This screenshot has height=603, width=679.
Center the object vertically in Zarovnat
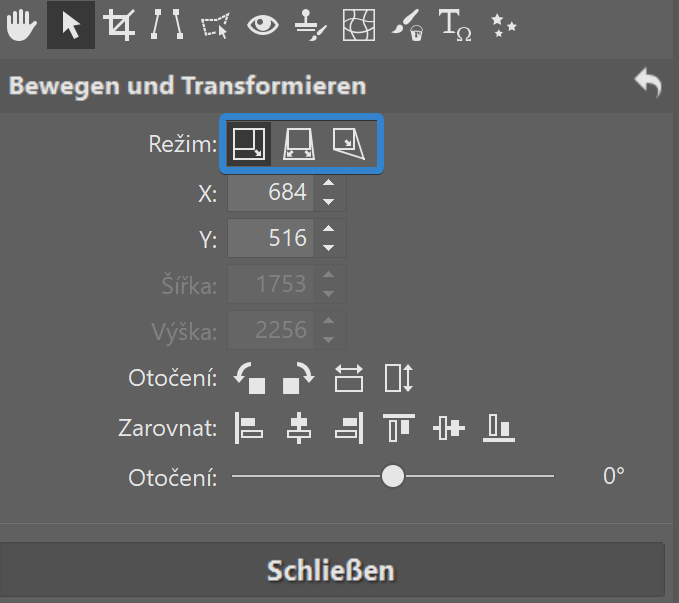(x=449, y=428)
